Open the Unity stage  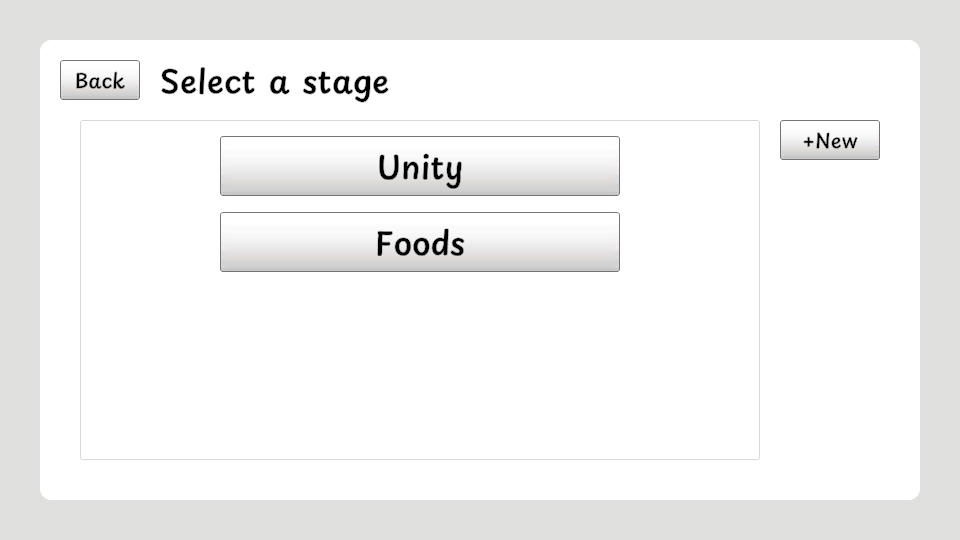coord(420,166)
